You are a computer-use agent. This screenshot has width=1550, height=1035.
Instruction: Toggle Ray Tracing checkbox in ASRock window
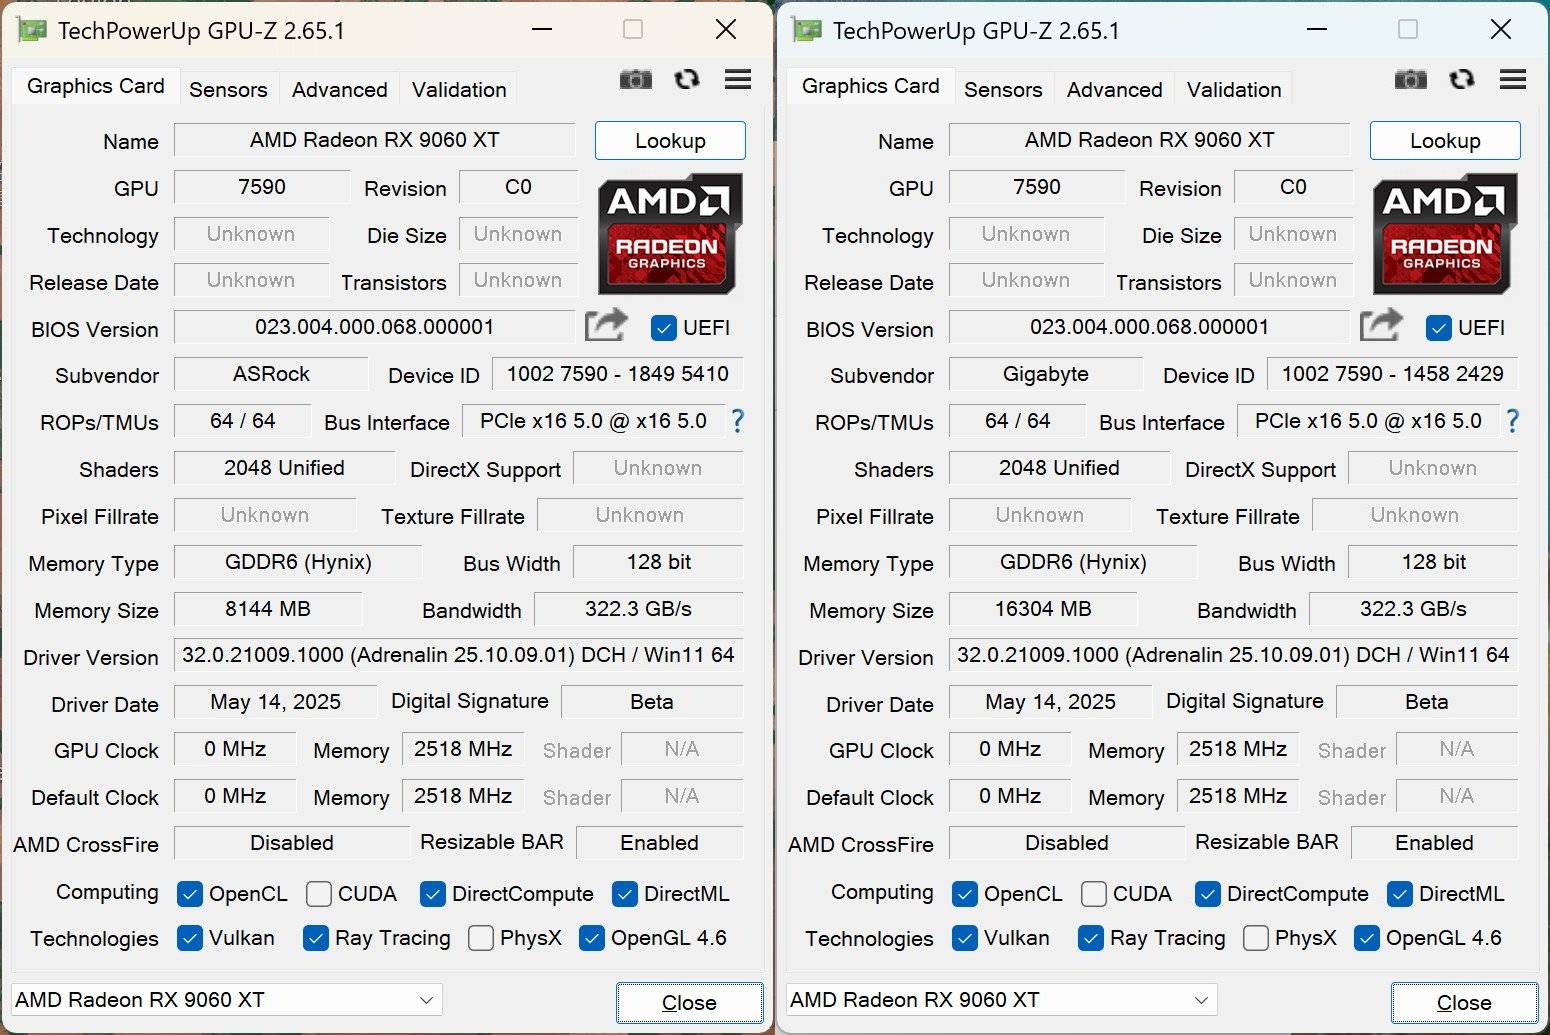point(316,938)
